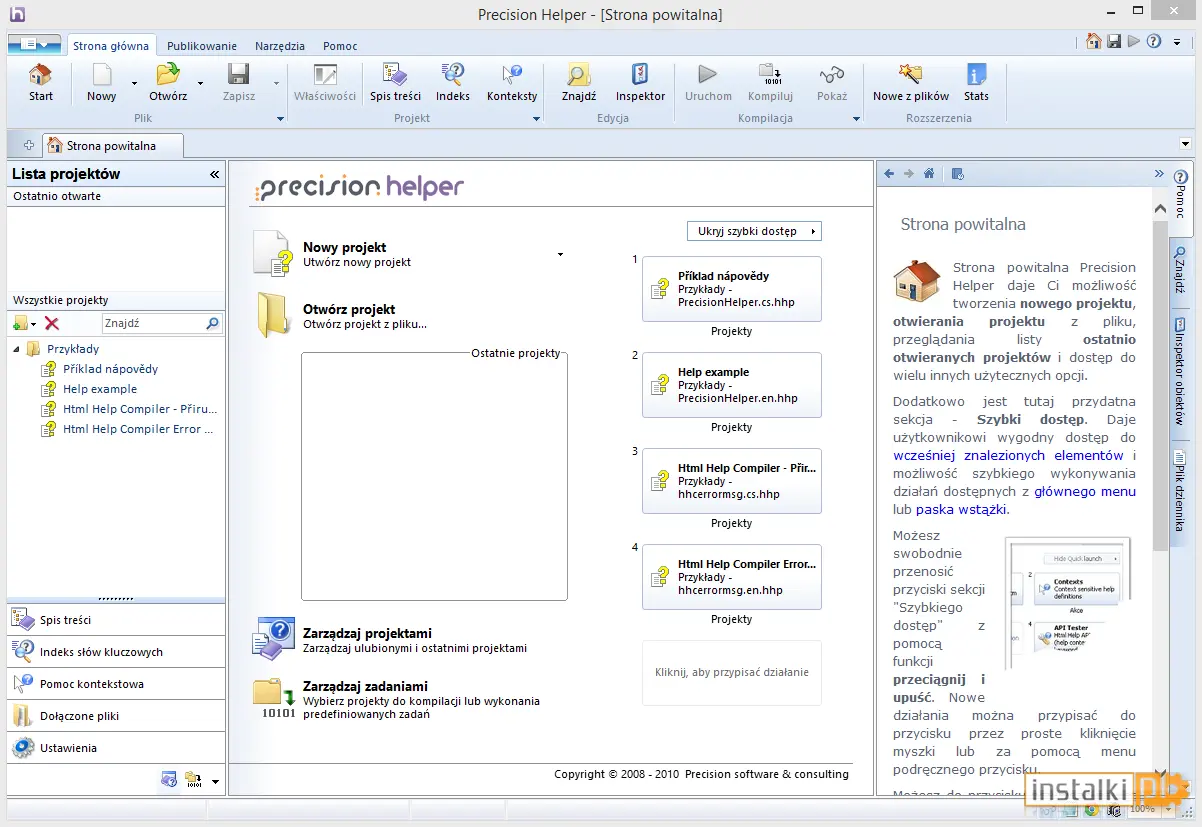Click the Pokaż glasses icon
The width and height of the screenshot is (1202, 827).
[831, 75]
